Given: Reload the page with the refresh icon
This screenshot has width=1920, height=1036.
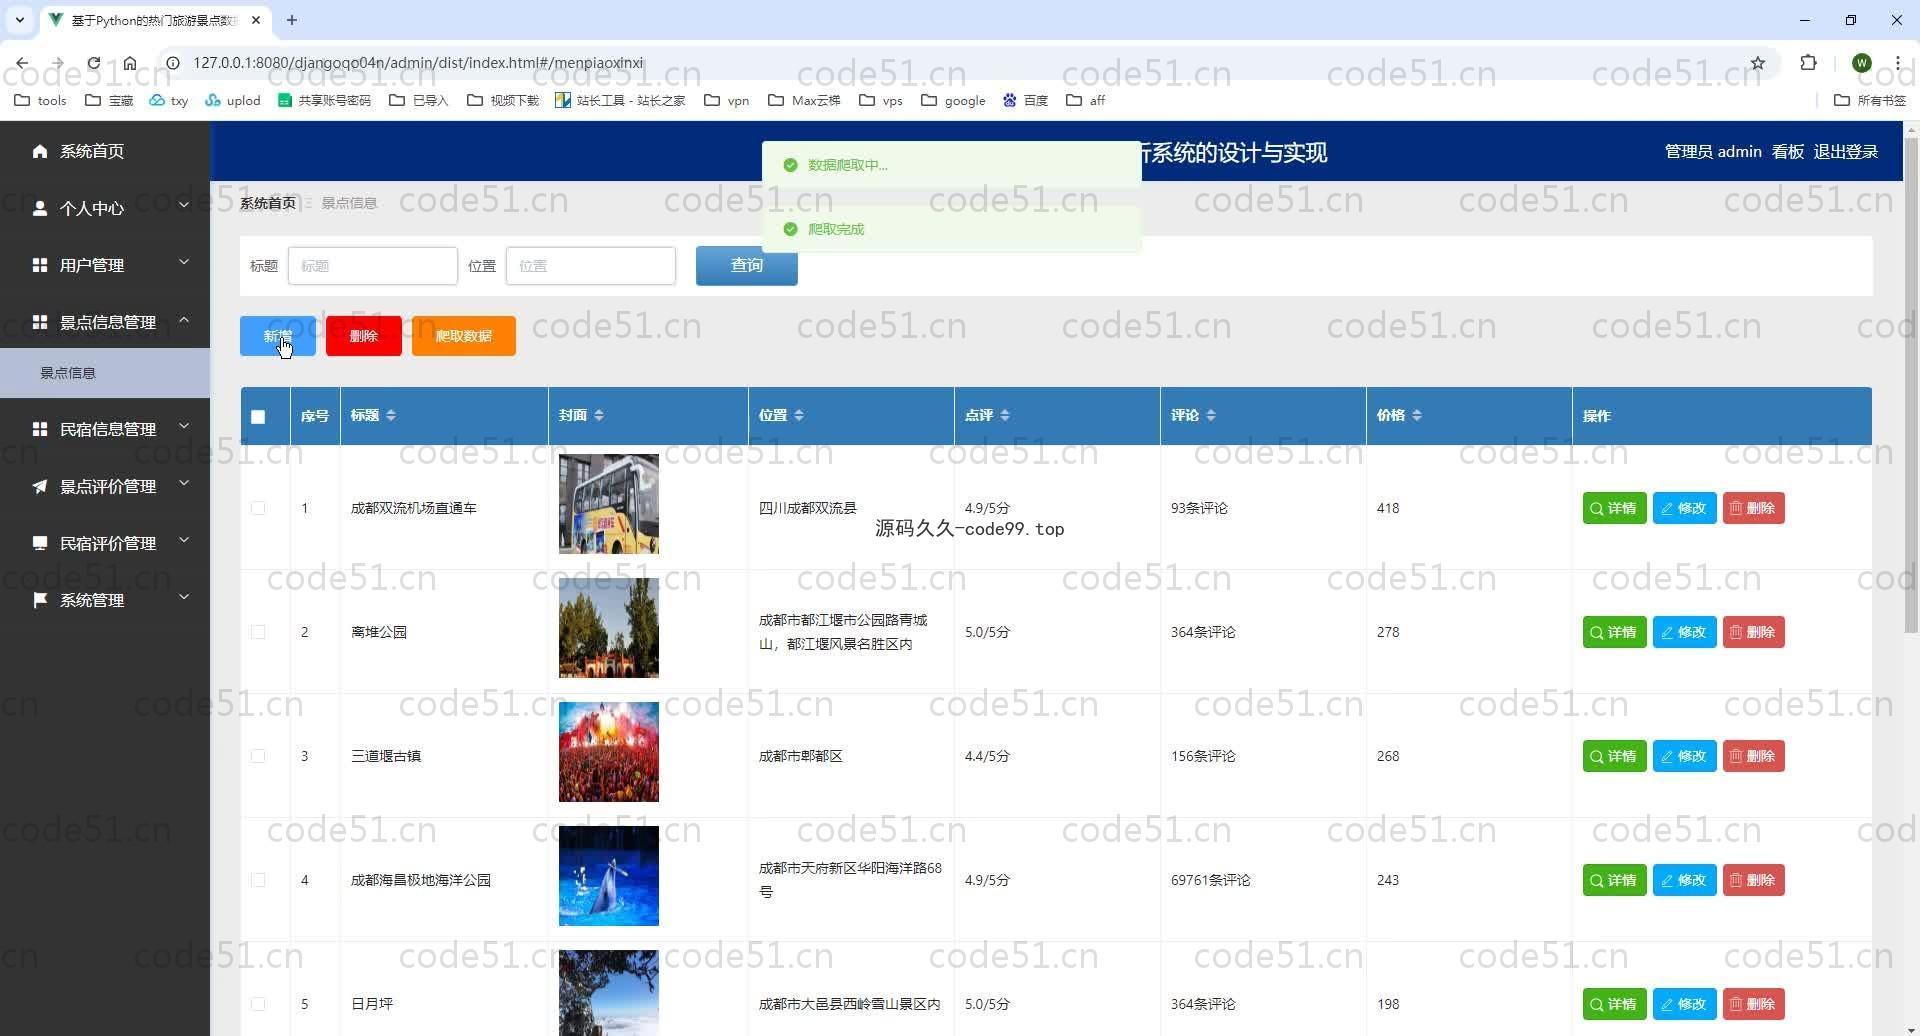Looking at the screenshot, I should pos(93,63).
